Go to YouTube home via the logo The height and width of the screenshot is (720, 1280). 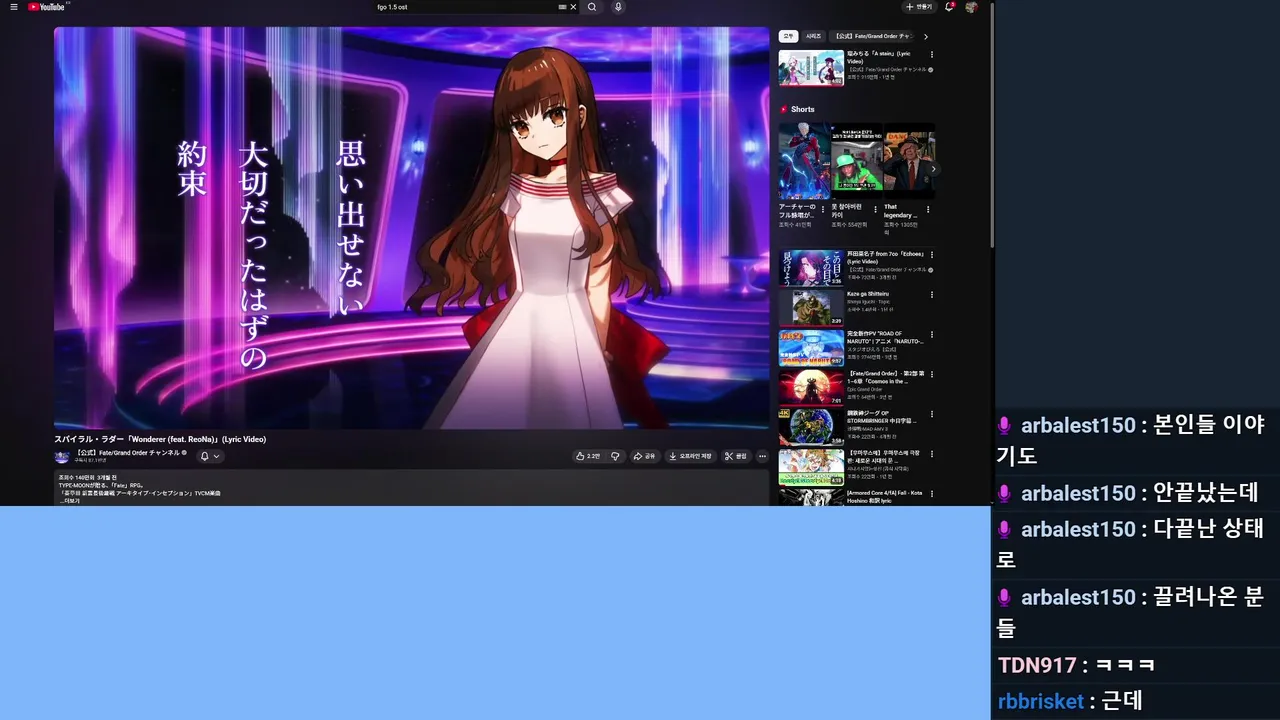tap(46, 7)
